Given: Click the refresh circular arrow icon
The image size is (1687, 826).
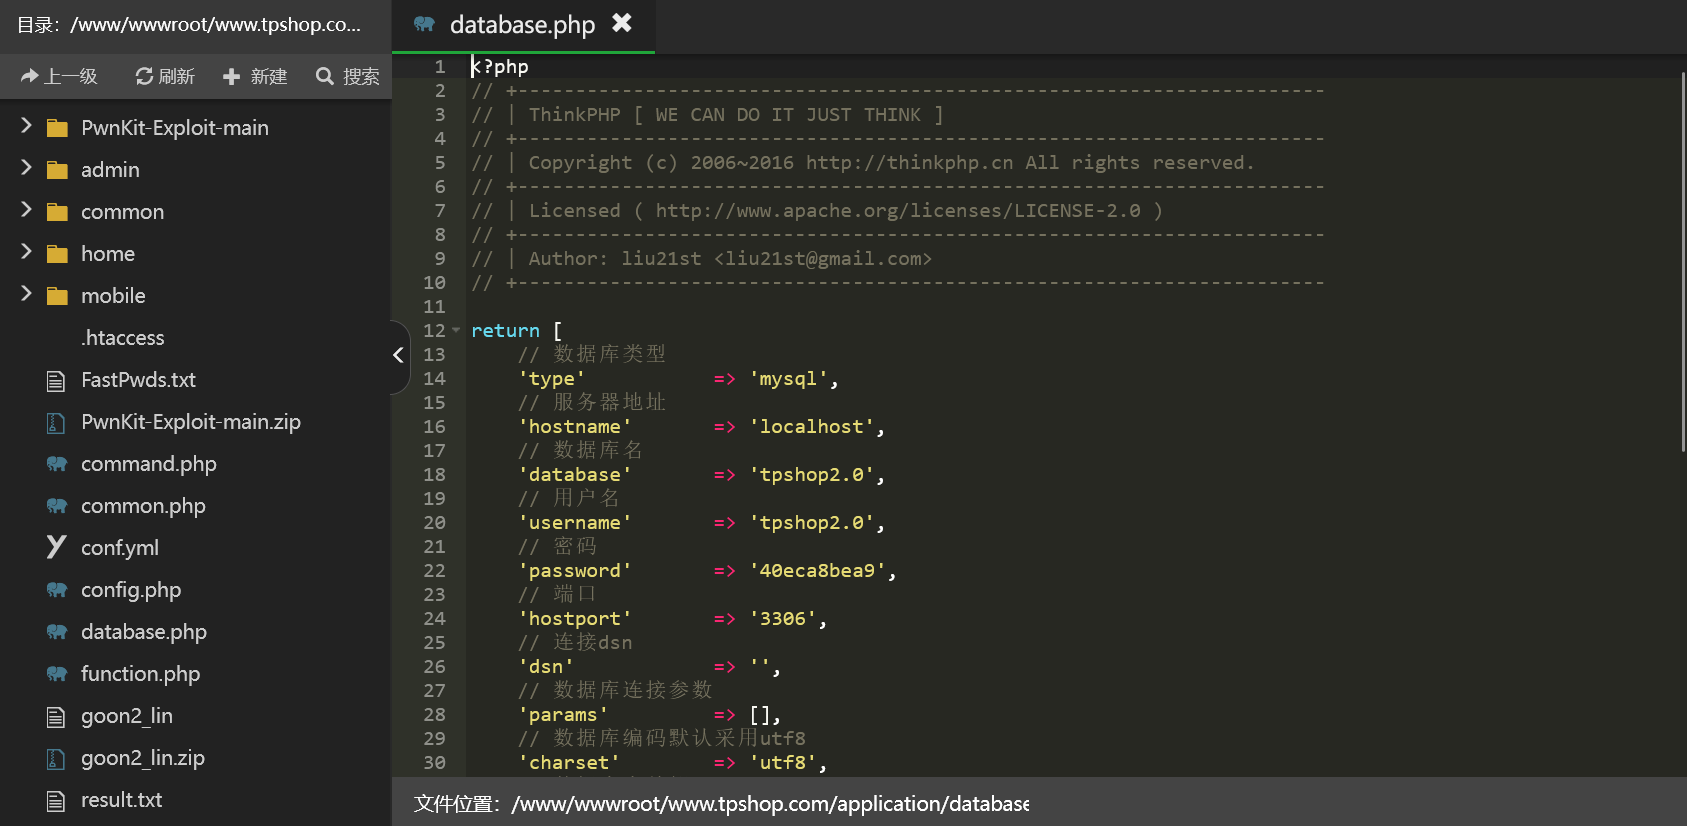Looking at the screenshot, I should 144,76.
